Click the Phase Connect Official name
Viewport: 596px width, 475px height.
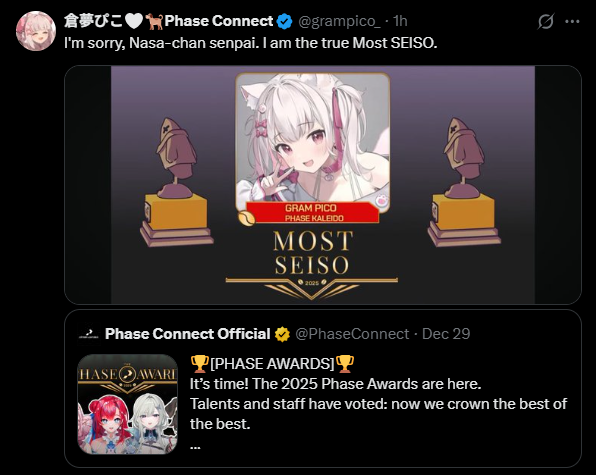(x=187, y=334)
